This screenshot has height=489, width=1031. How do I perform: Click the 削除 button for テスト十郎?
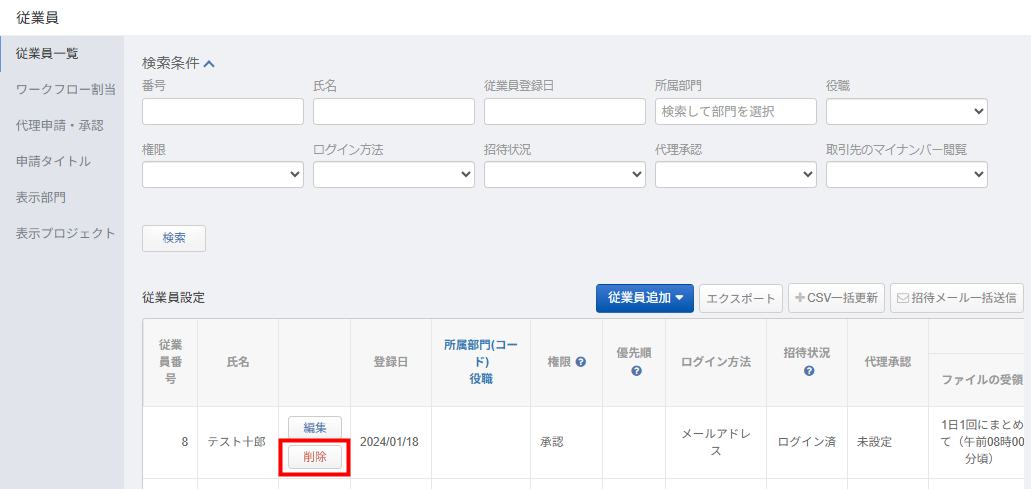coord(315,457)
